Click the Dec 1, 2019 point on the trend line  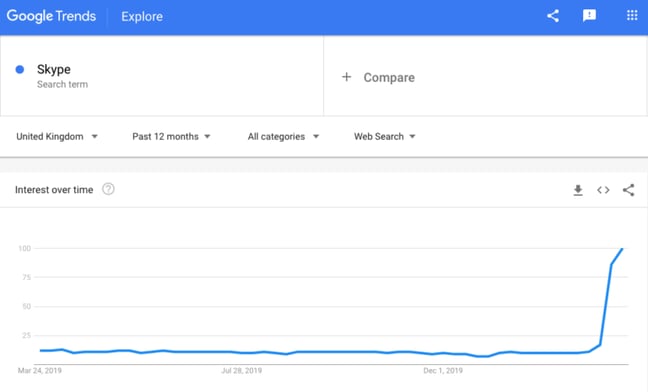click(x=443, y=354)
